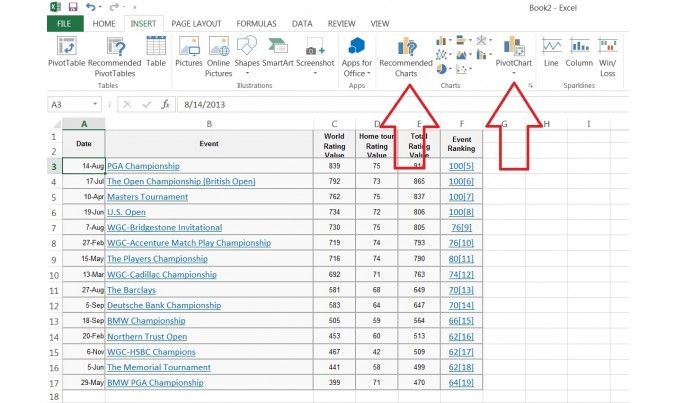Image resolution: width=675 pixels, height=403 pixels.
Task: Select column H header
Action: pyautogui.click(x=546, y=124)
